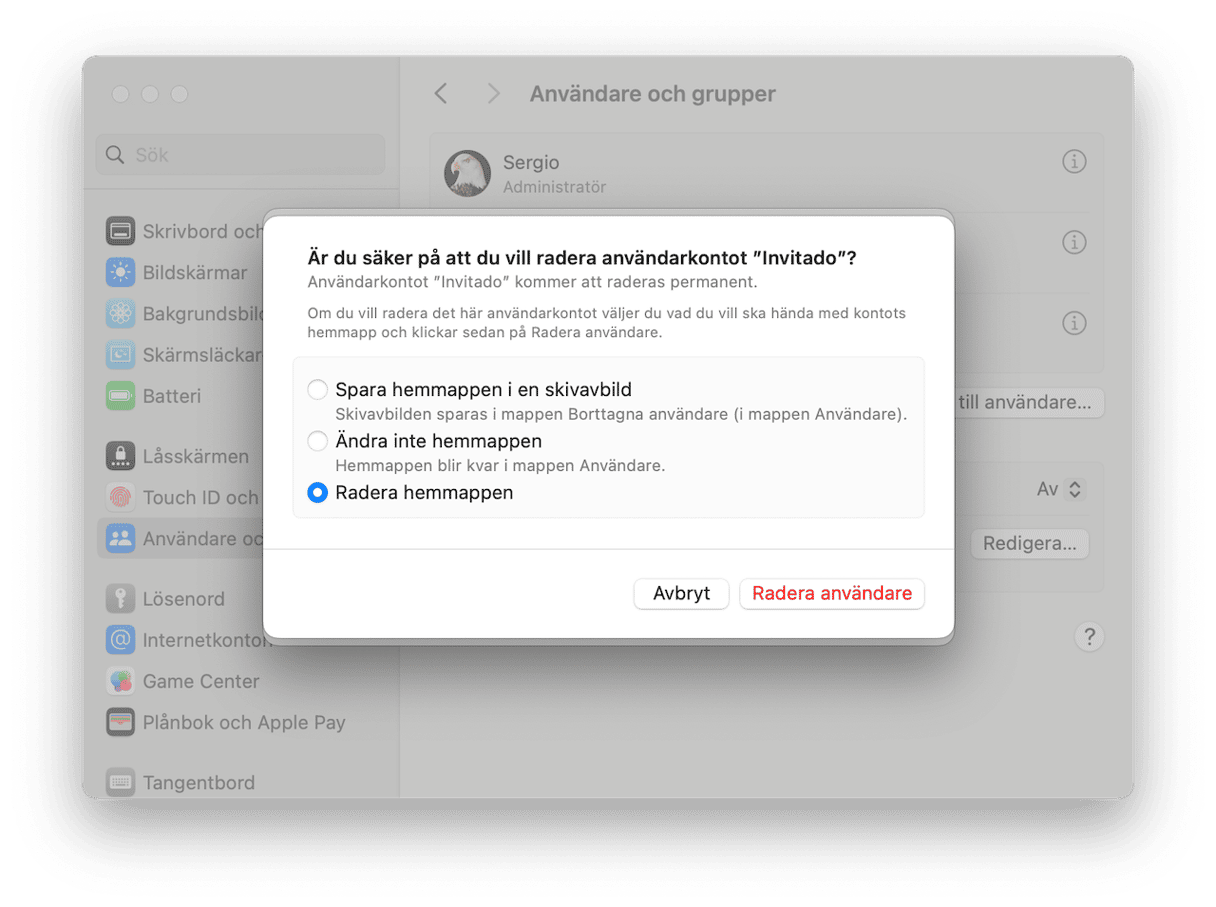
Task: Open Bildskärmar settings icon
Action: tap(121, 272)
